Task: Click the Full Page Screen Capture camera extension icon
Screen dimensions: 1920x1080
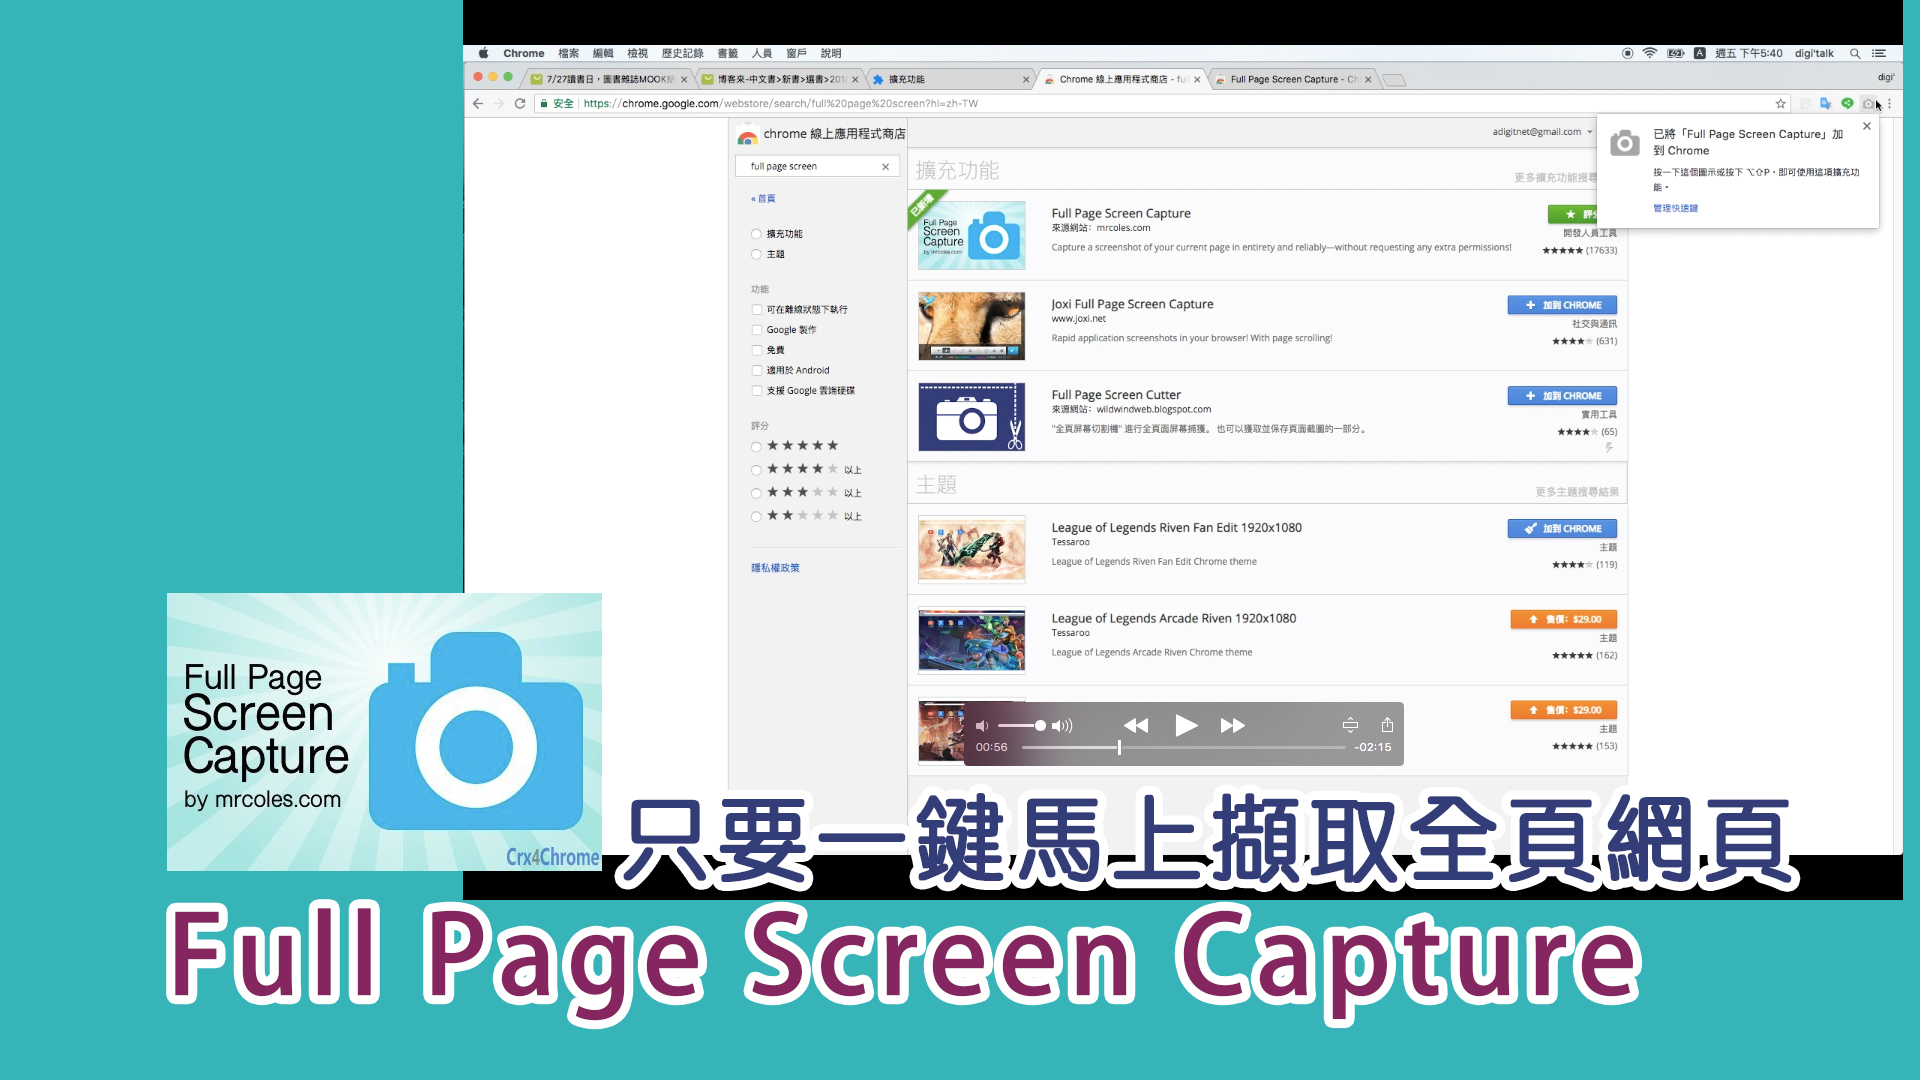Action: coord(1868,104)
